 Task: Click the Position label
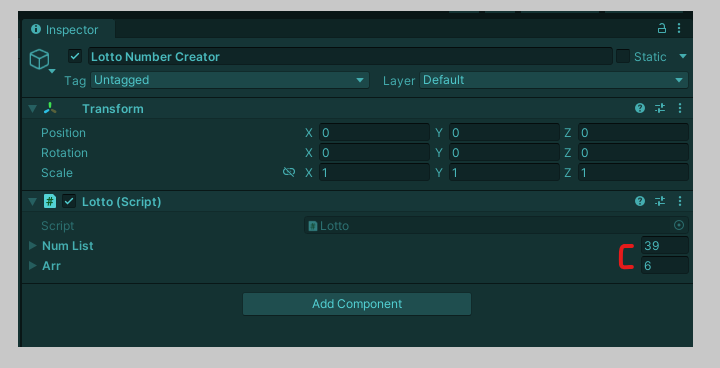(63, 133)
